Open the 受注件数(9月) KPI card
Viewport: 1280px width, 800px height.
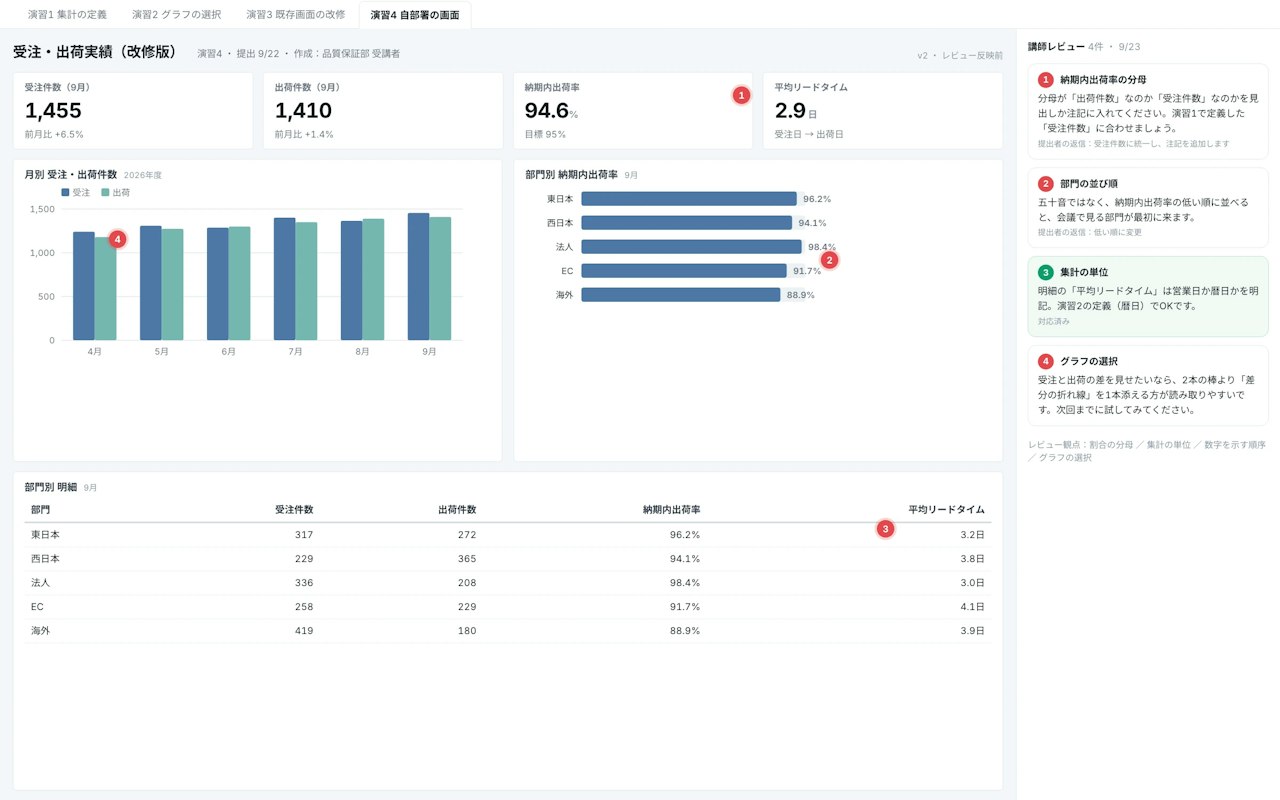[x=133, y=111]
